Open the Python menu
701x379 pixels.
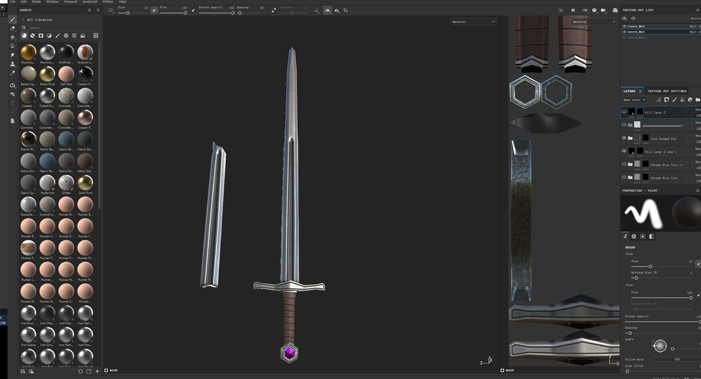108,2
